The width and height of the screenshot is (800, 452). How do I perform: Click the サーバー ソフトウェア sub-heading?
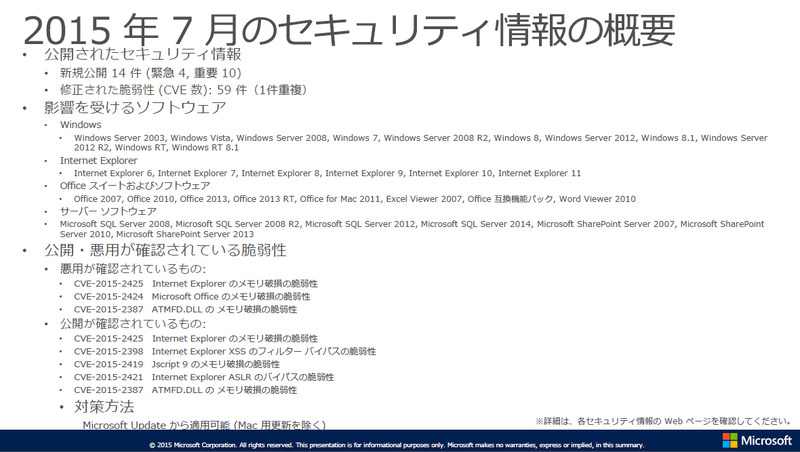tap(108, 212)
